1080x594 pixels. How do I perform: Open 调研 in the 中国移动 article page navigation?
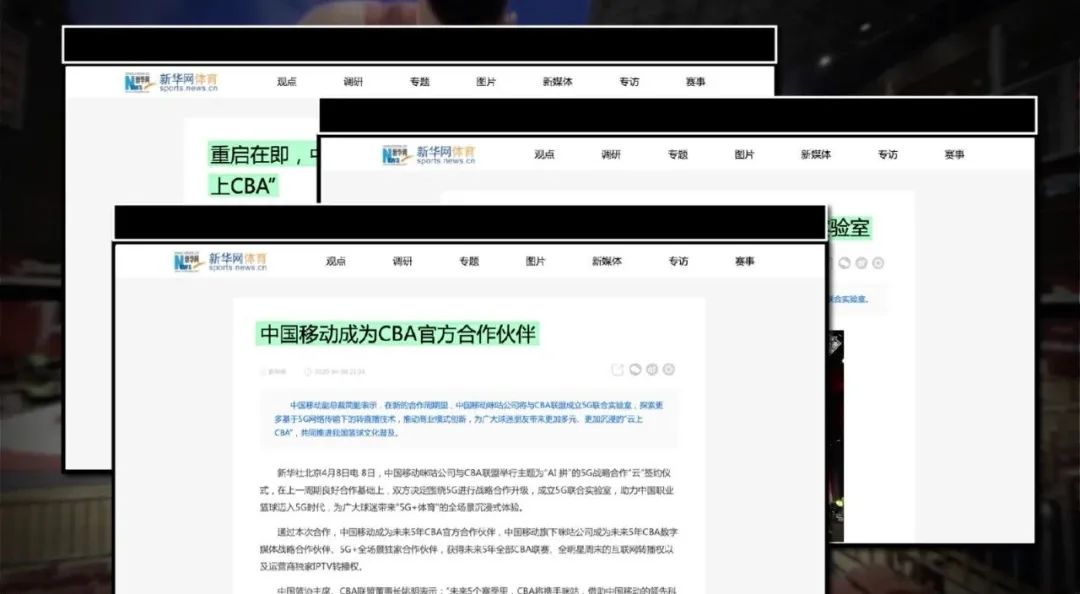402,262
